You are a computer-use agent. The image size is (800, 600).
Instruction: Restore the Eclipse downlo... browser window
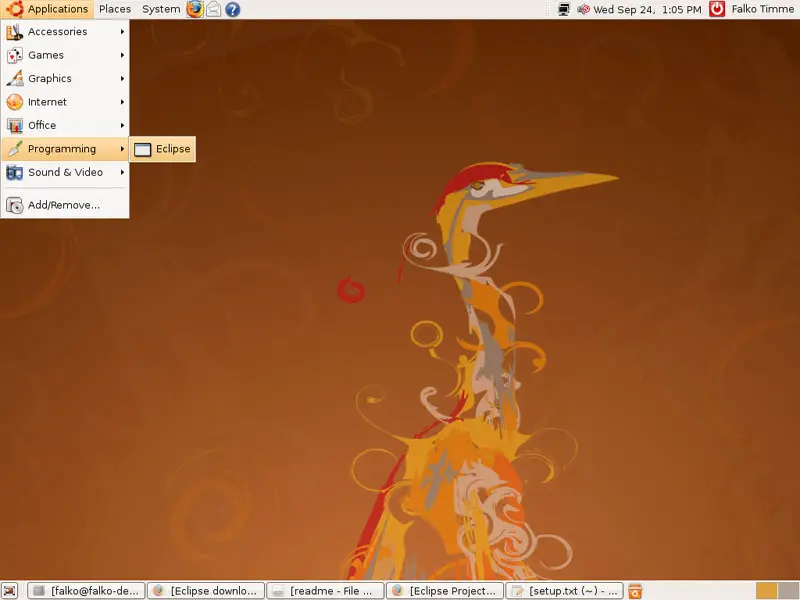pyautogui.click(x=206, y=591)
